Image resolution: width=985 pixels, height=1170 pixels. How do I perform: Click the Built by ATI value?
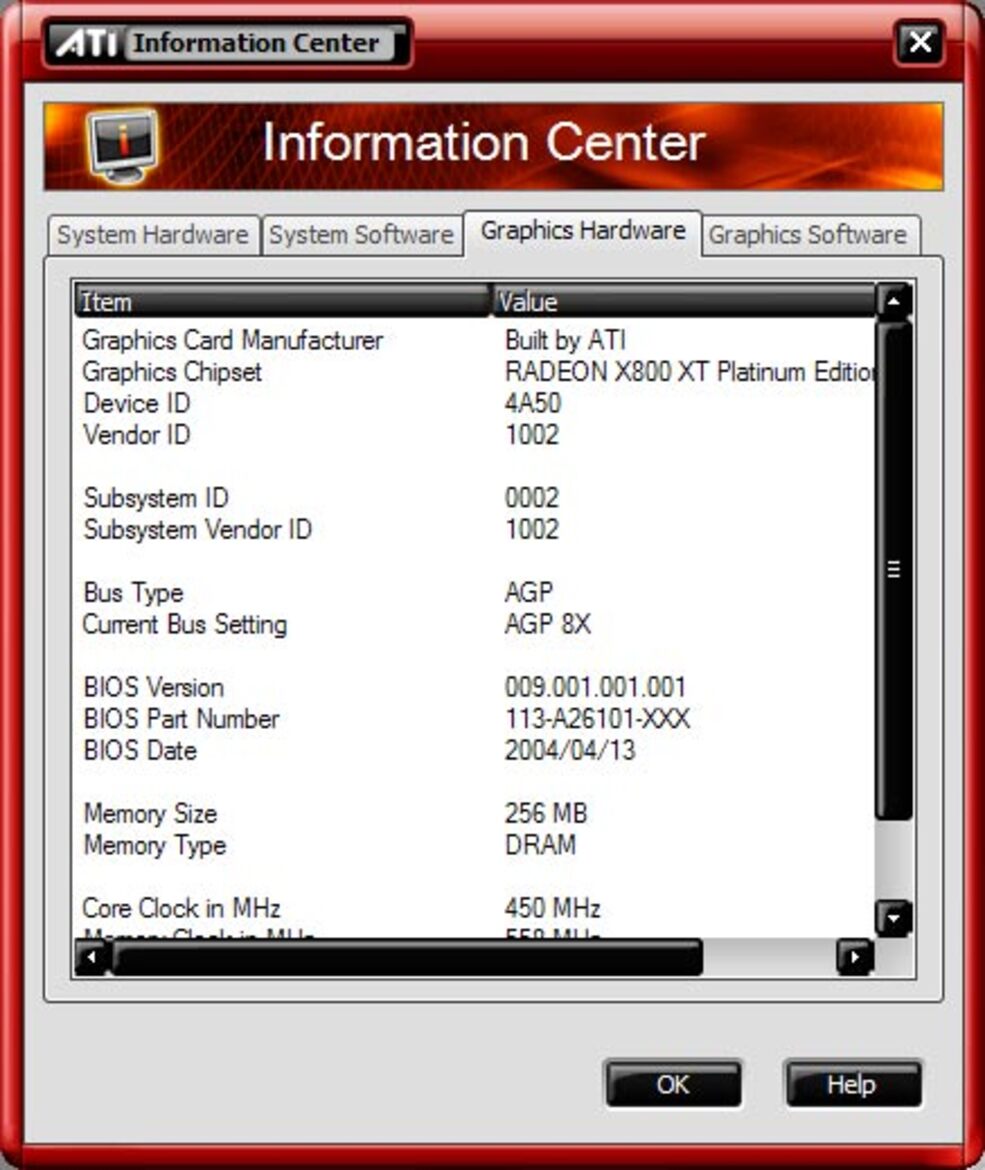565,340
